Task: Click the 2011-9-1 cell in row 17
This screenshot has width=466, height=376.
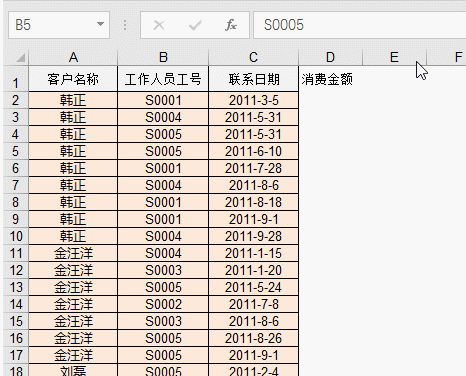Action: [x=253, y=355]
